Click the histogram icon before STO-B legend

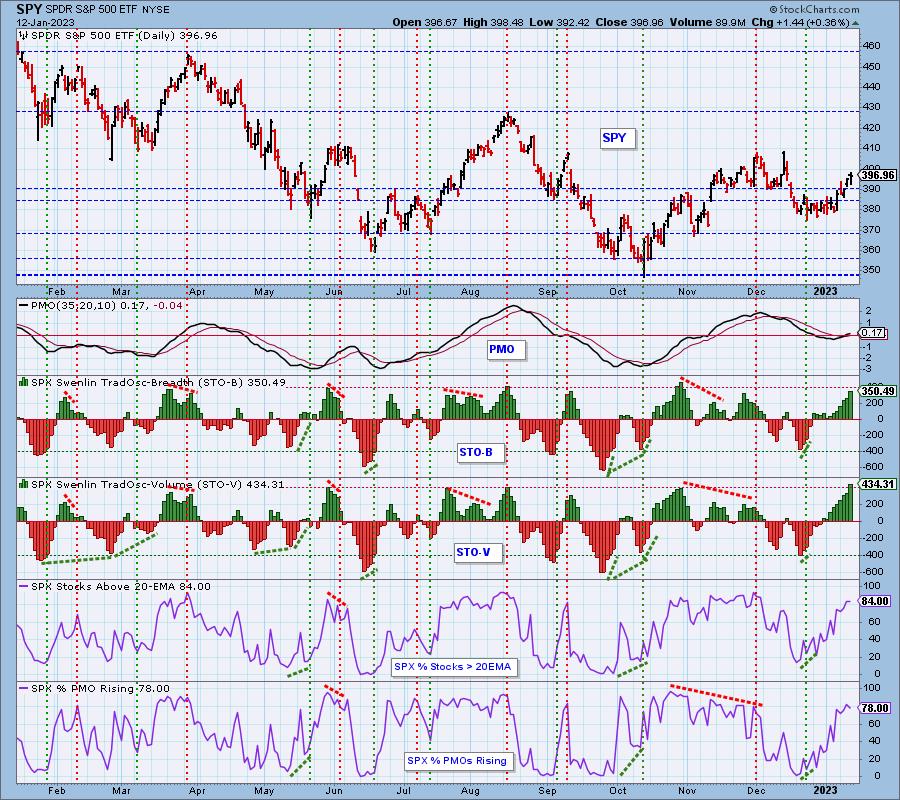coord(24,382)
